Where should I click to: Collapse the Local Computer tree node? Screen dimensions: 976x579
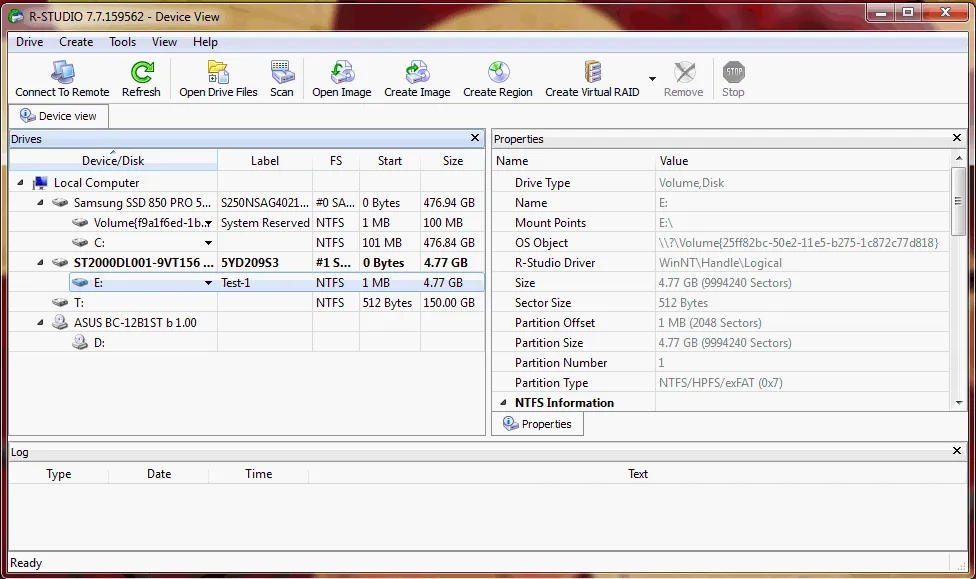click(x=22, y=182)
